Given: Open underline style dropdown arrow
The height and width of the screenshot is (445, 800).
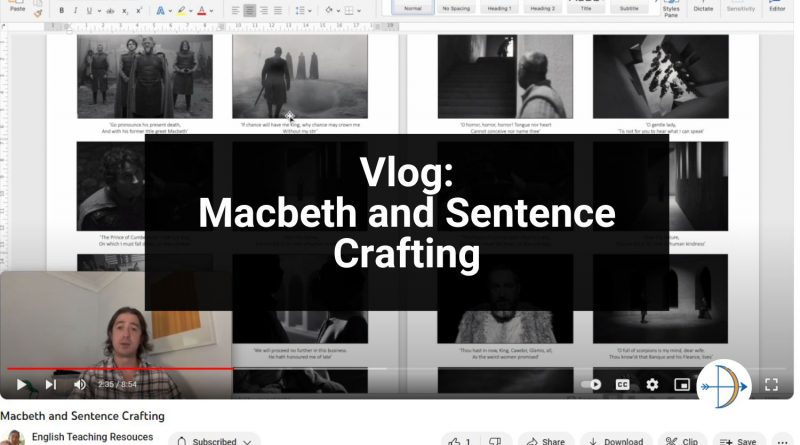Looking at the screenshot, I should point(98,11).
